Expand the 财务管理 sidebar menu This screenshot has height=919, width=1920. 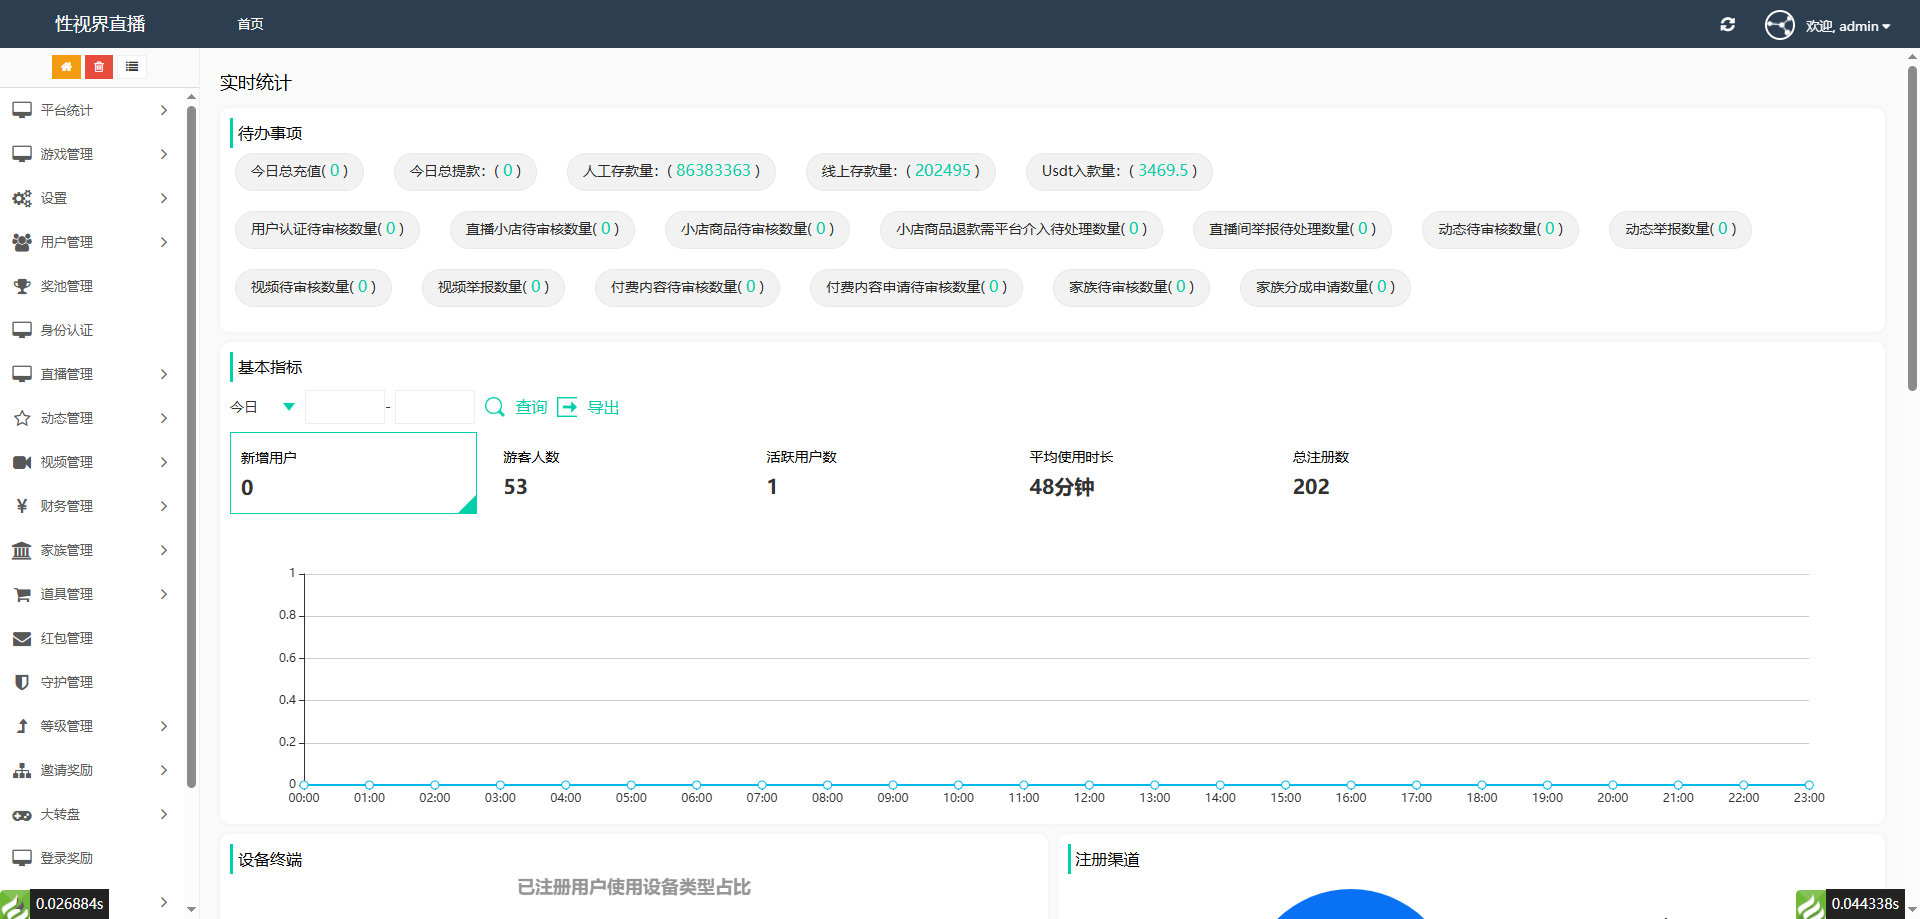click(x=90, y=506)
